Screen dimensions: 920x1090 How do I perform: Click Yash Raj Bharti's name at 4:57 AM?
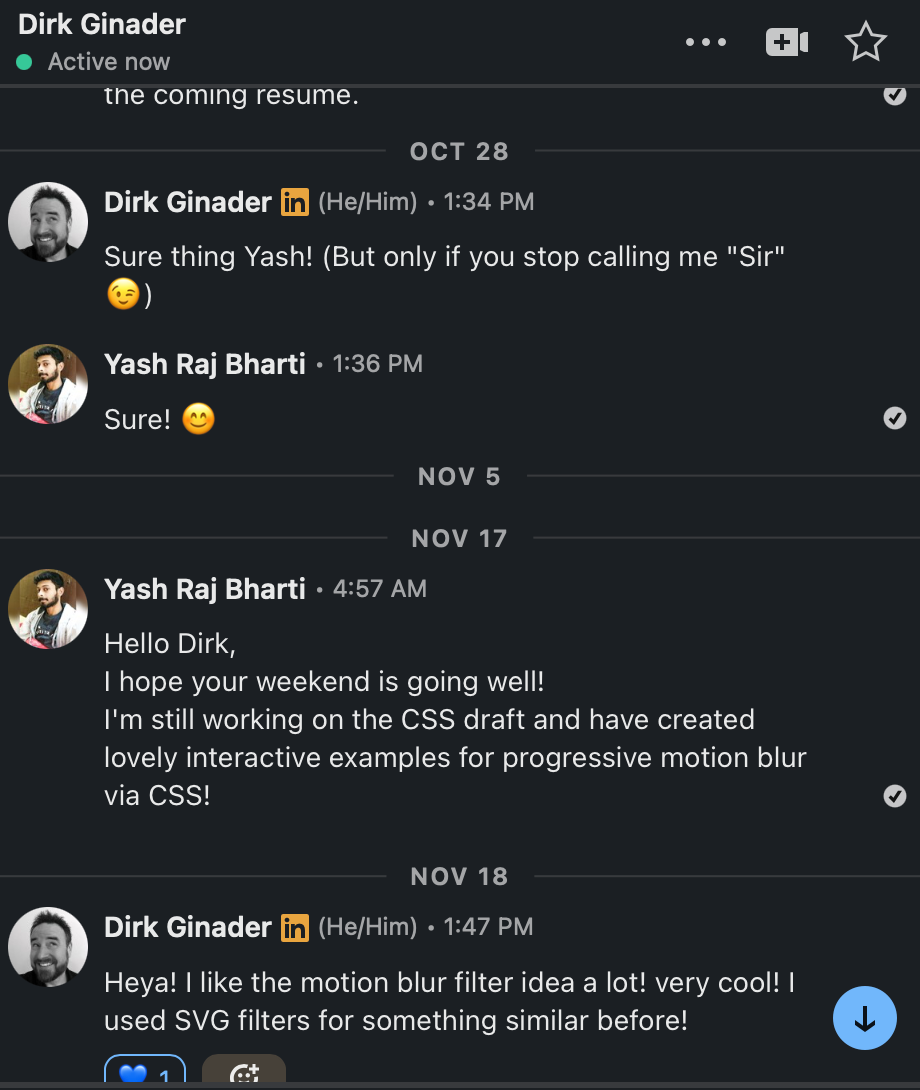(x=204, y=589)
